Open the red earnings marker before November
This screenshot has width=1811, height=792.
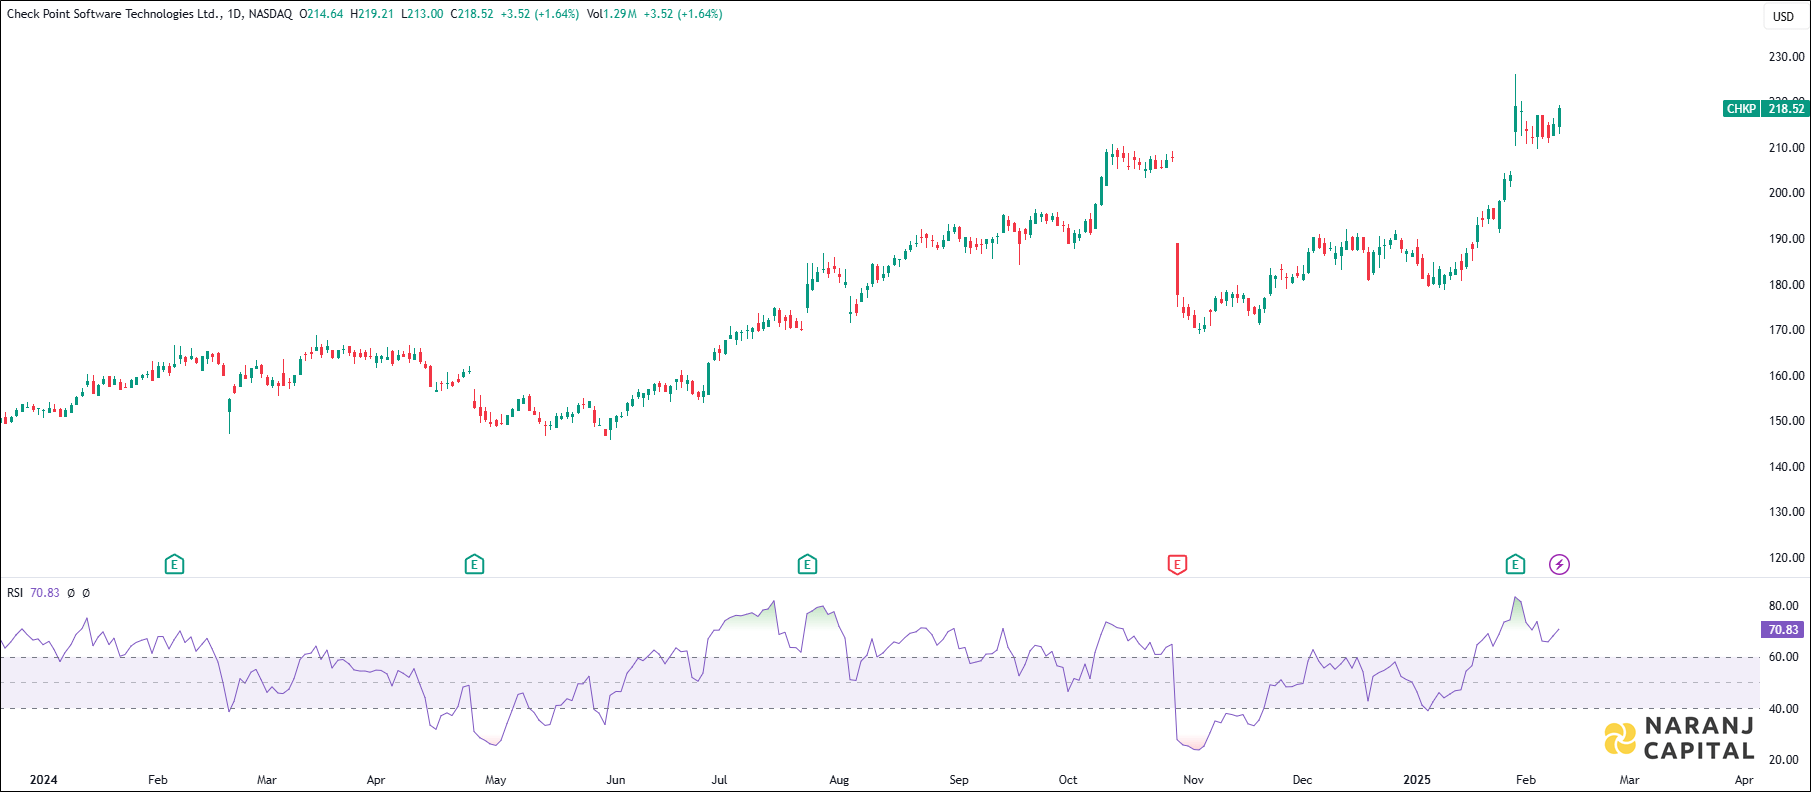point(1177,565)
